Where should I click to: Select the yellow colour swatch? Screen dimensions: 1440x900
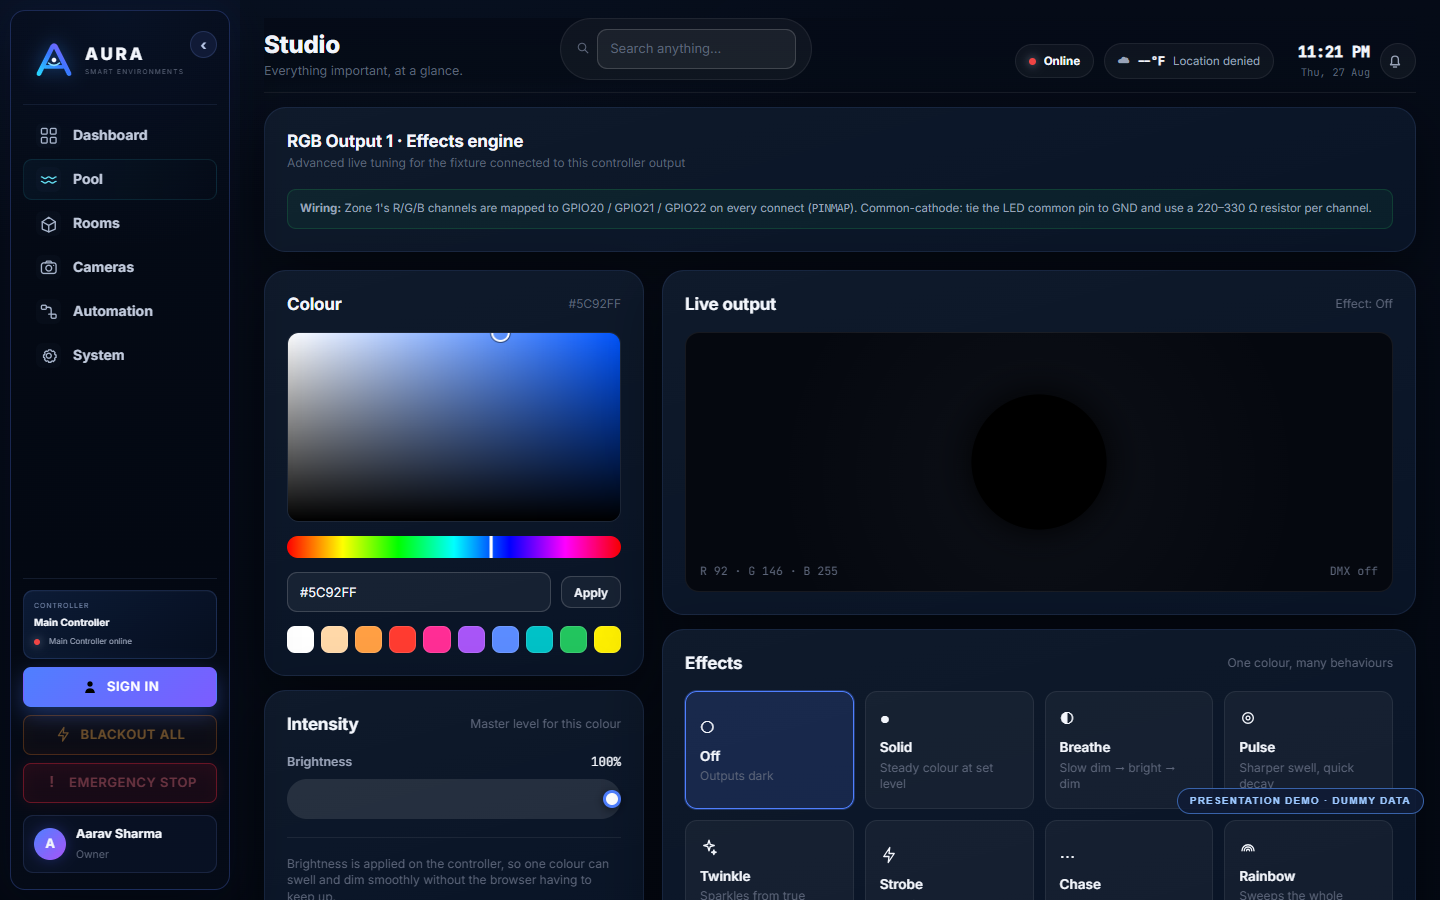tap(607, 639)
